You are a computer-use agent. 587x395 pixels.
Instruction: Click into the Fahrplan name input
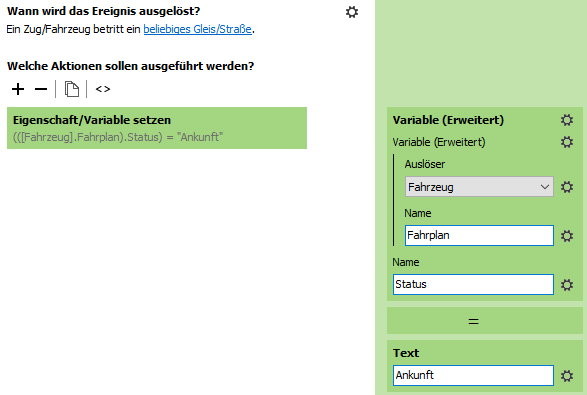[479, 236]
